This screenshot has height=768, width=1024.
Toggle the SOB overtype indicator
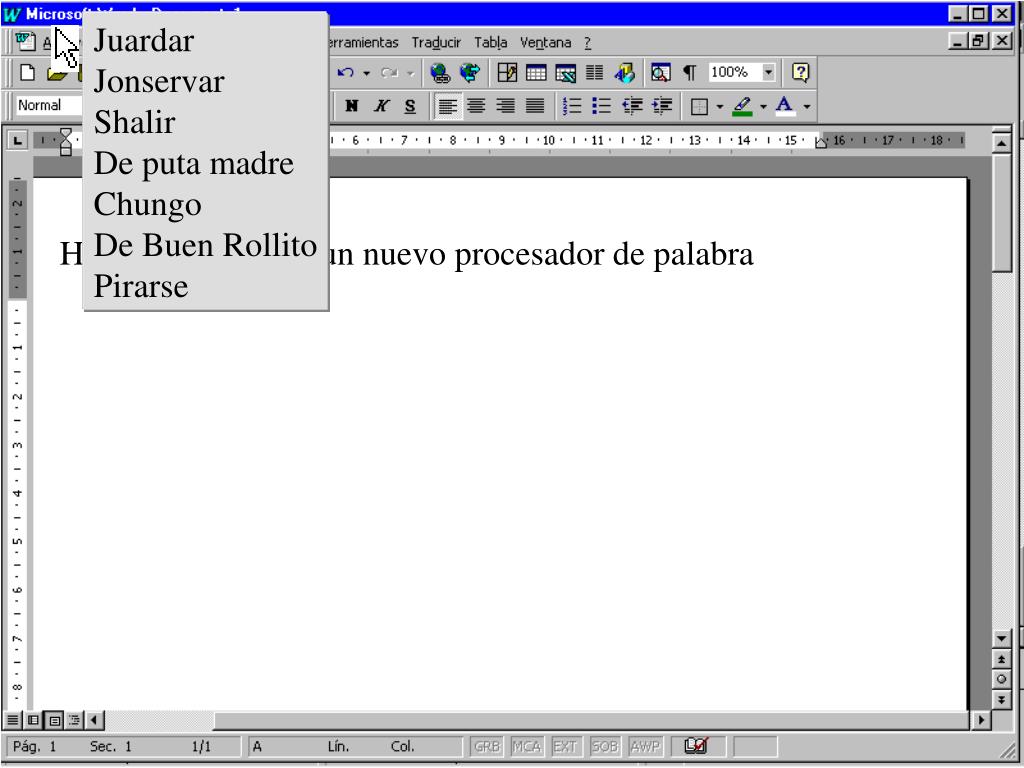605,746
